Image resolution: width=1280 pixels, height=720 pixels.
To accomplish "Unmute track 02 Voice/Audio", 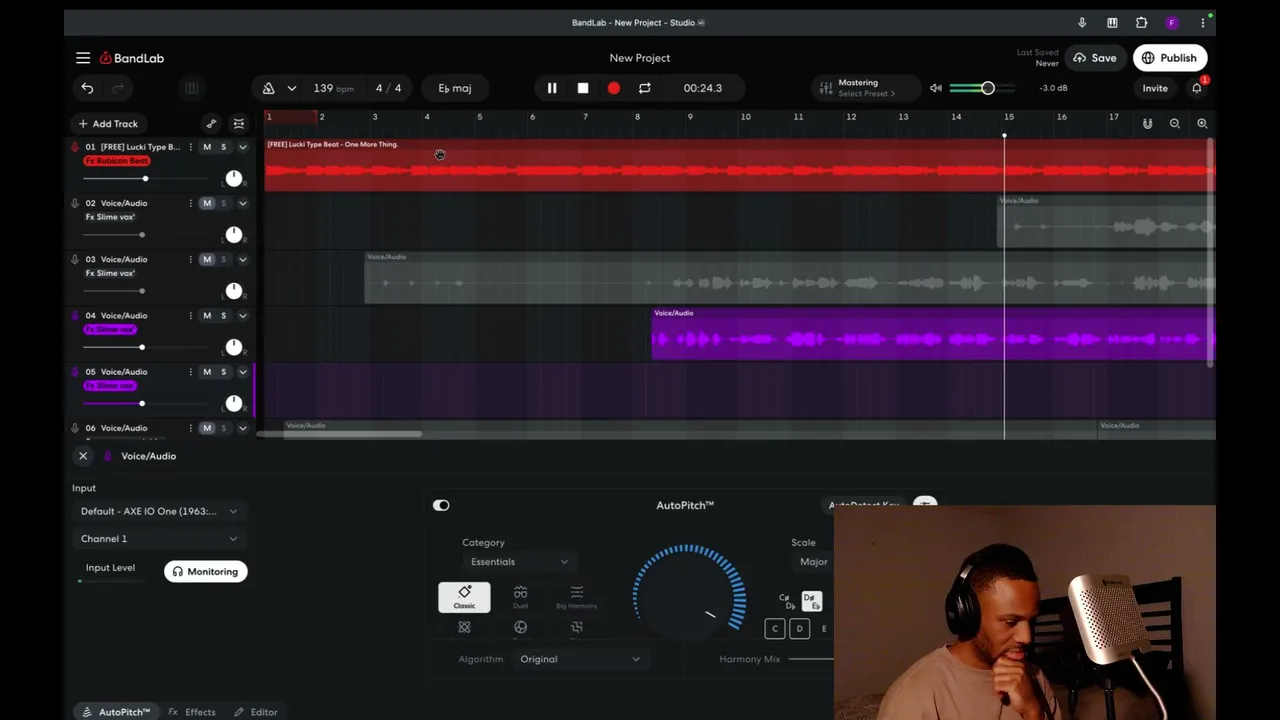I will (x=207, y=203).
